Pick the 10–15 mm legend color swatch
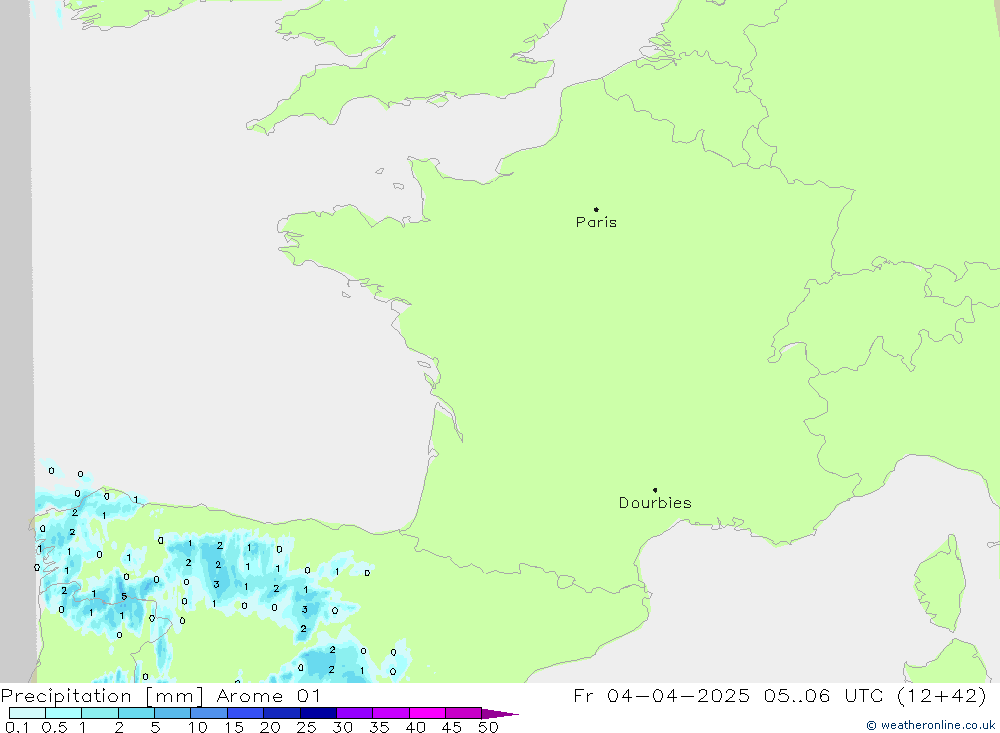This screenshot has height=733, width=1000. pos(209,713)
